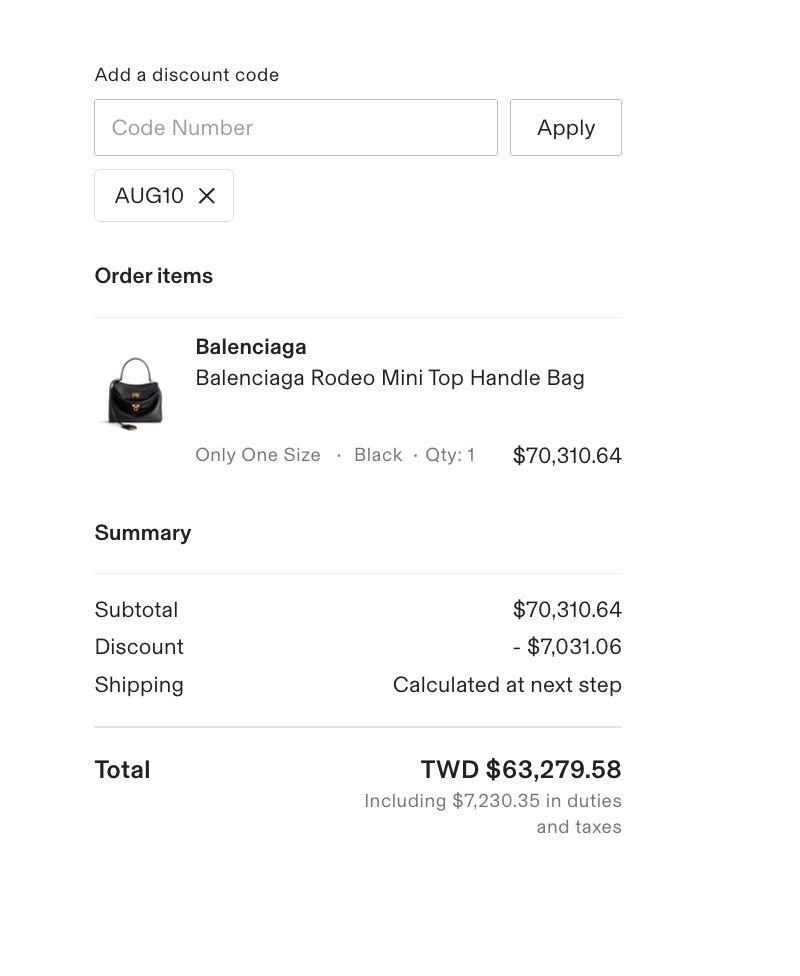Remove the AUG10 discount code
The width and height of the screenshot is (800, 976).
(x=207, y=196)
